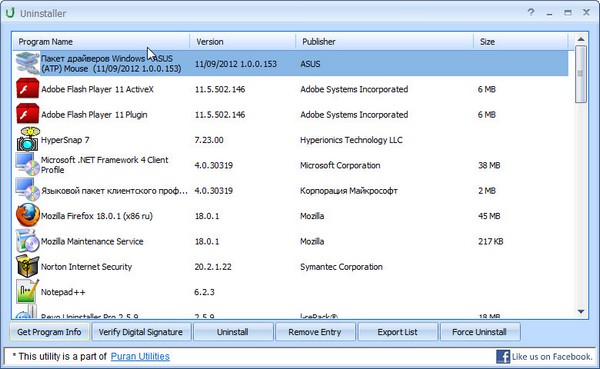Click the ASUS driver package row icon
This screenshot has height=369, width=600.
coord(27,63)
